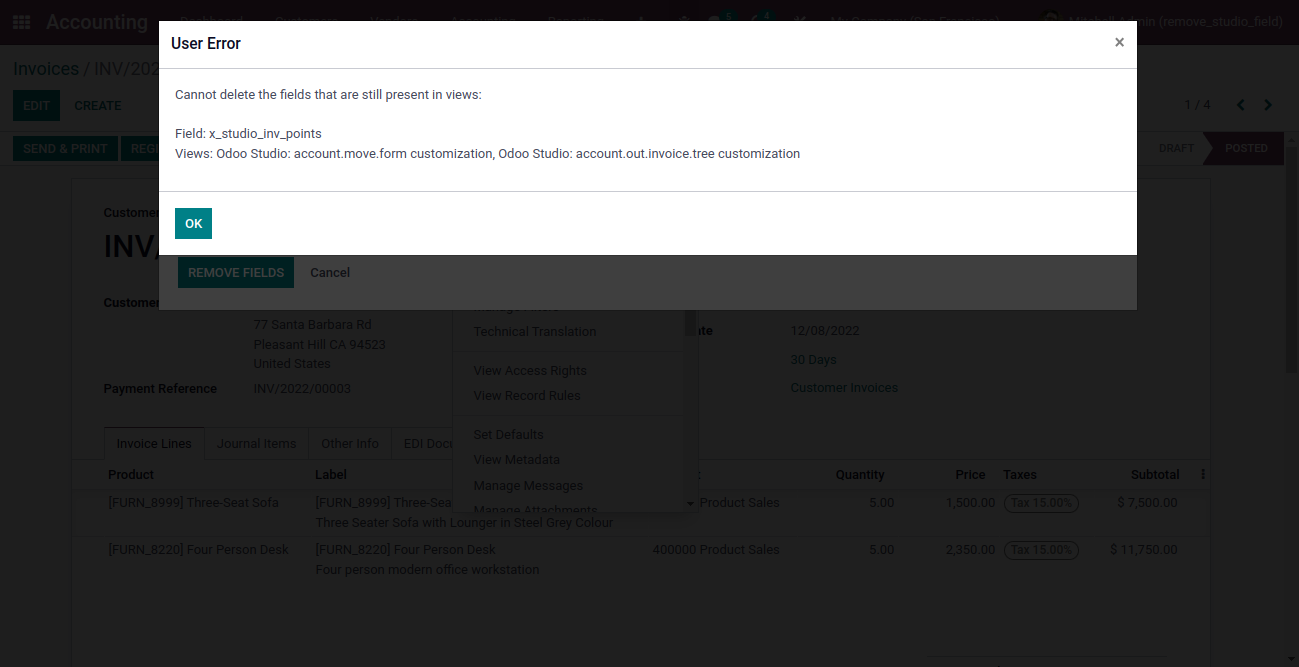The width and height of the screenshot is (1299, 667).
Task: Click the 1,500.00 price cell
Action: [x=970, y=502]
